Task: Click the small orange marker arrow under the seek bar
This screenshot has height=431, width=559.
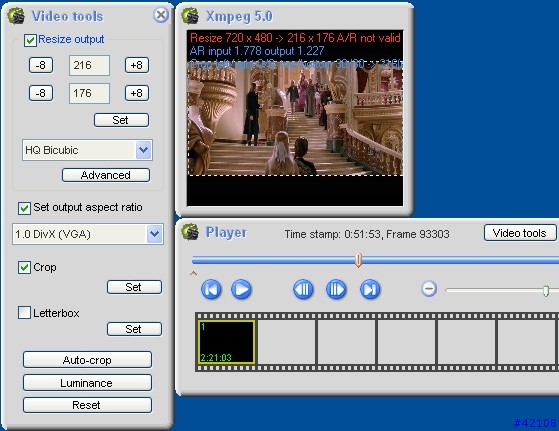Action: (194, 273)
